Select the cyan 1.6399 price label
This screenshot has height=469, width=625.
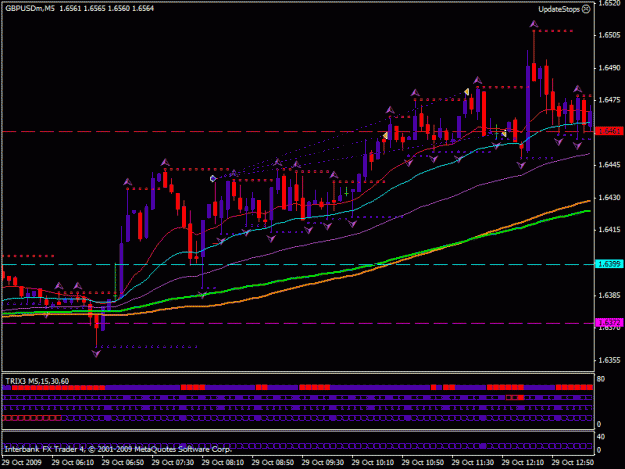point(609,264)
